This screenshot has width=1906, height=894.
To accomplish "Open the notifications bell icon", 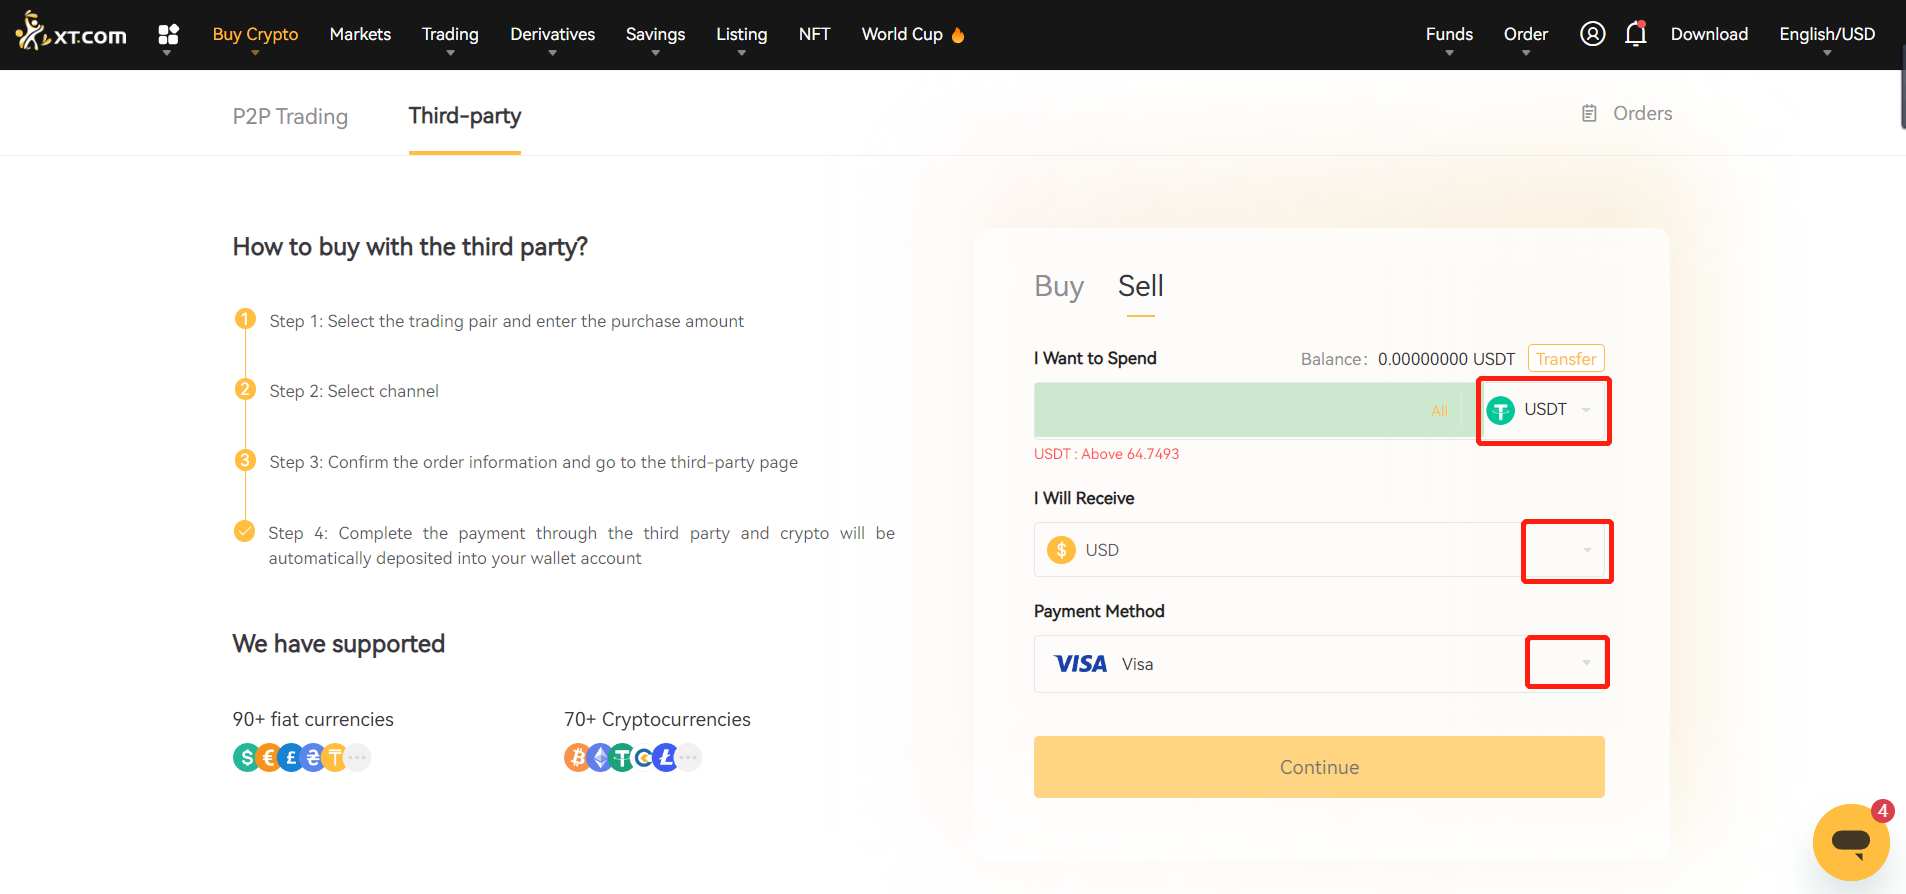I will (1636, 34).
